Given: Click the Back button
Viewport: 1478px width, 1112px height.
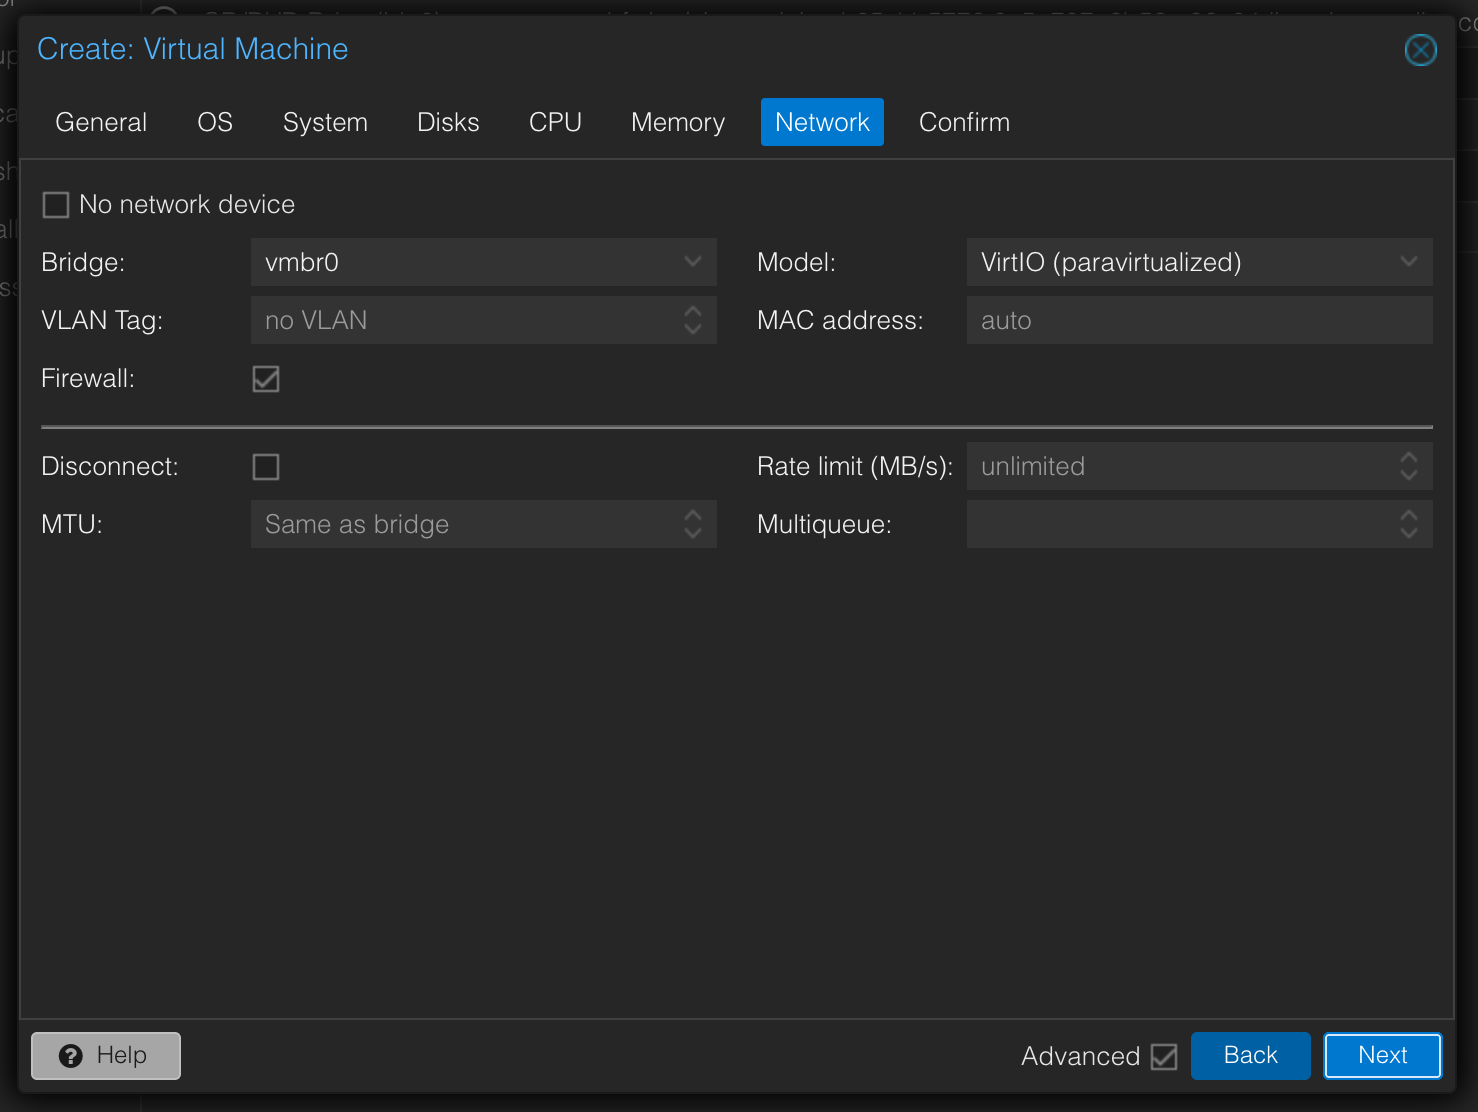Looking at the screenshot, I should click(1250, 1055).
